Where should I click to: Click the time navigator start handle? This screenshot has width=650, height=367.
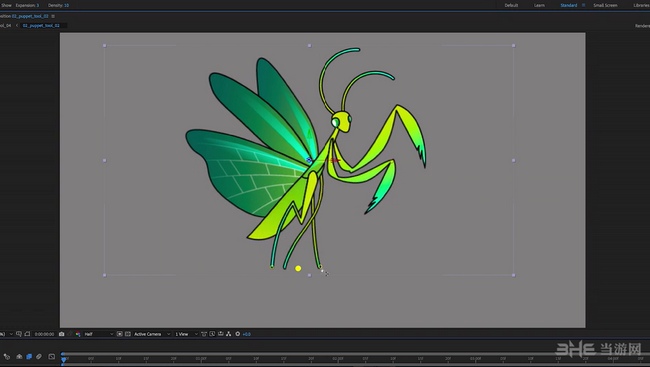63,354
